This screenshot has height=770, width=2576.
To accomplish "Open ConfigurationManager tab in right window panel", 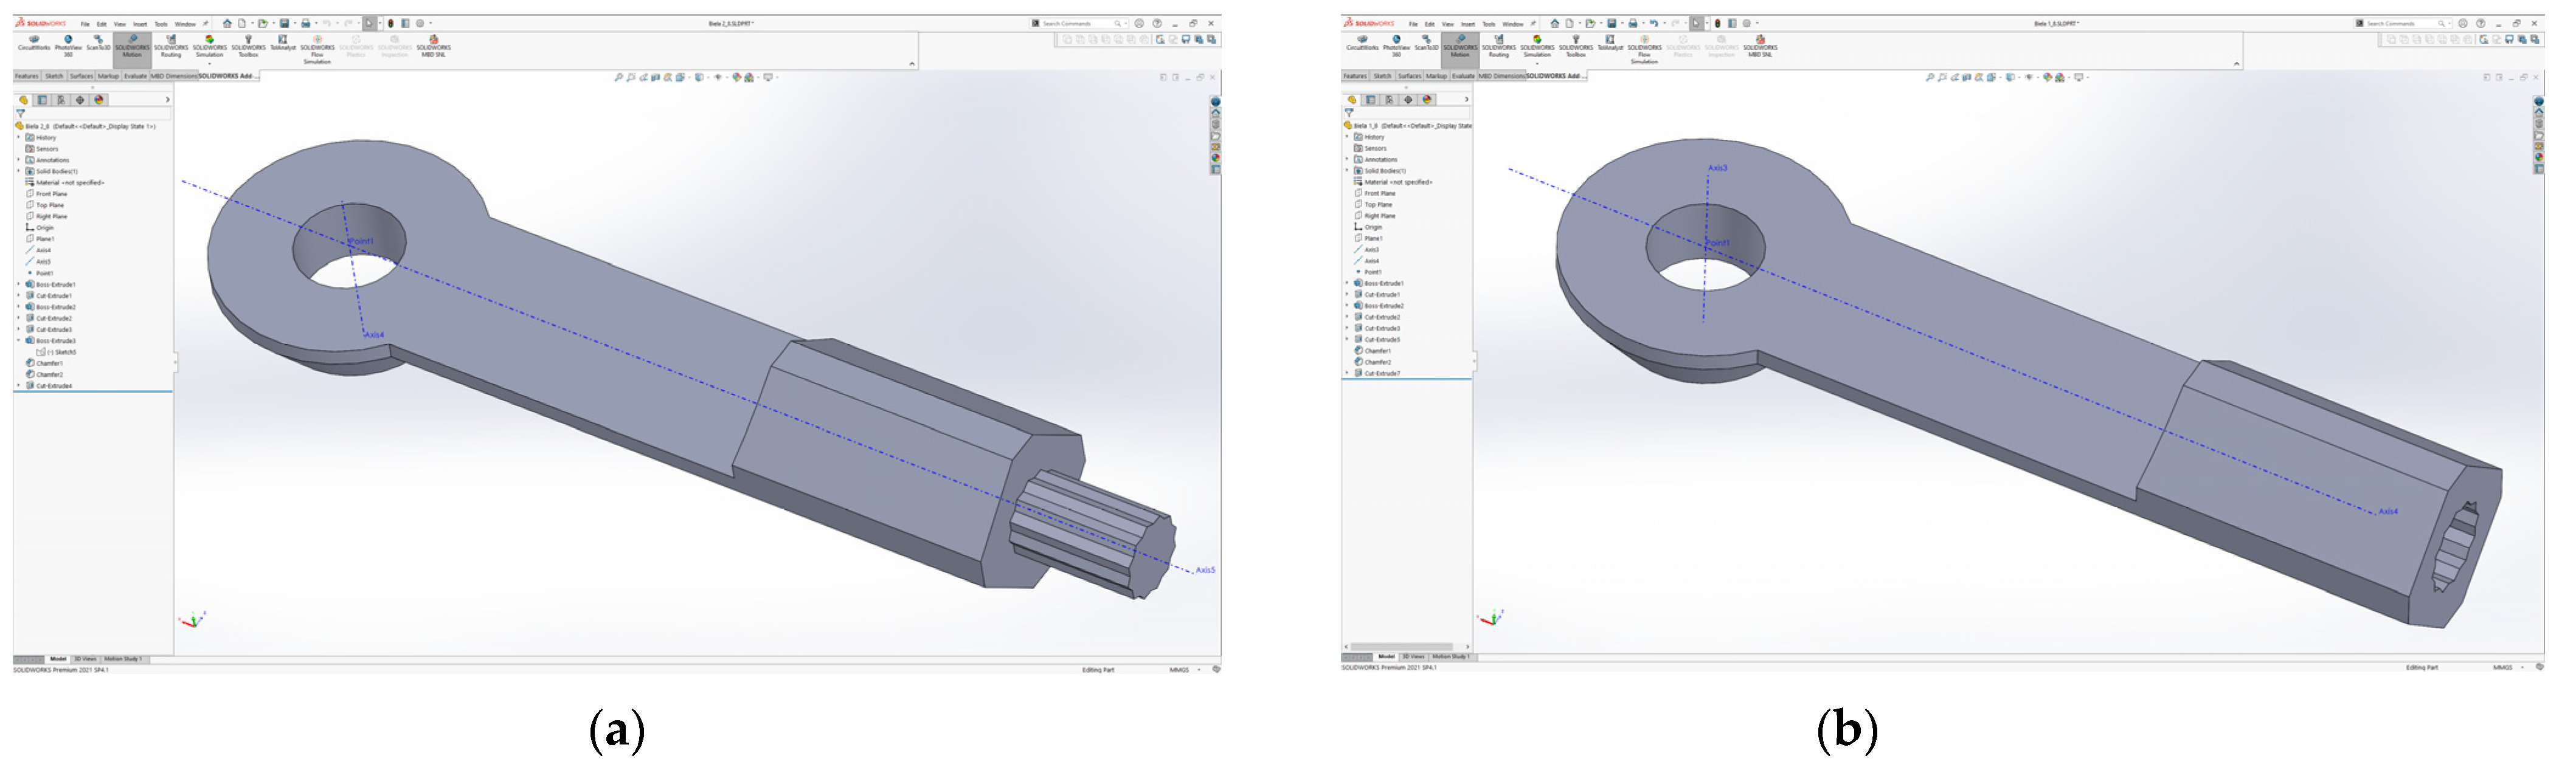I will click(x=1389, y=100).
